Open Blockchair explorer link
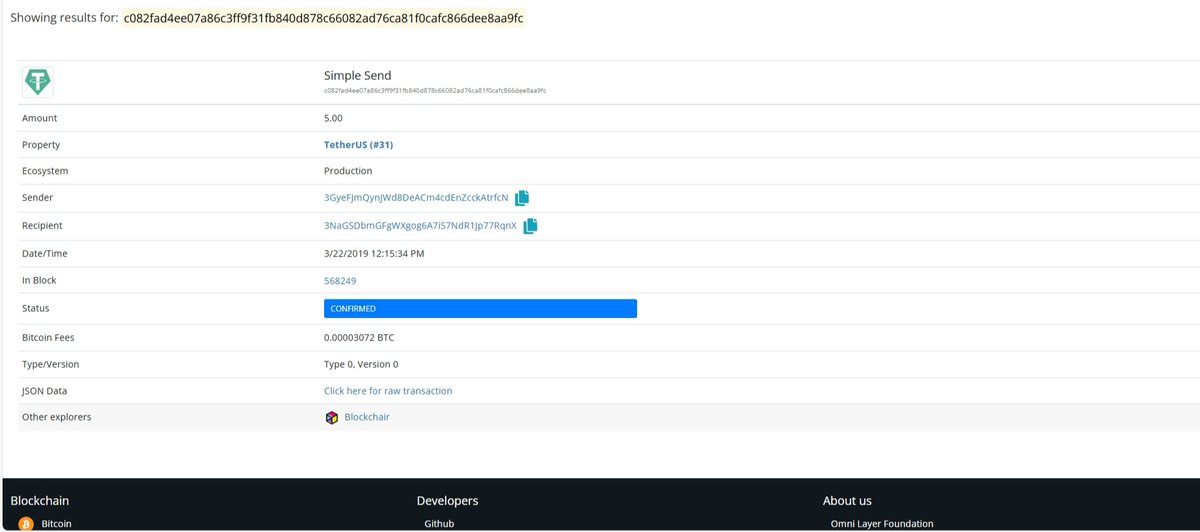The width and height of the screenshot is (1200, 532). point(367,417)
